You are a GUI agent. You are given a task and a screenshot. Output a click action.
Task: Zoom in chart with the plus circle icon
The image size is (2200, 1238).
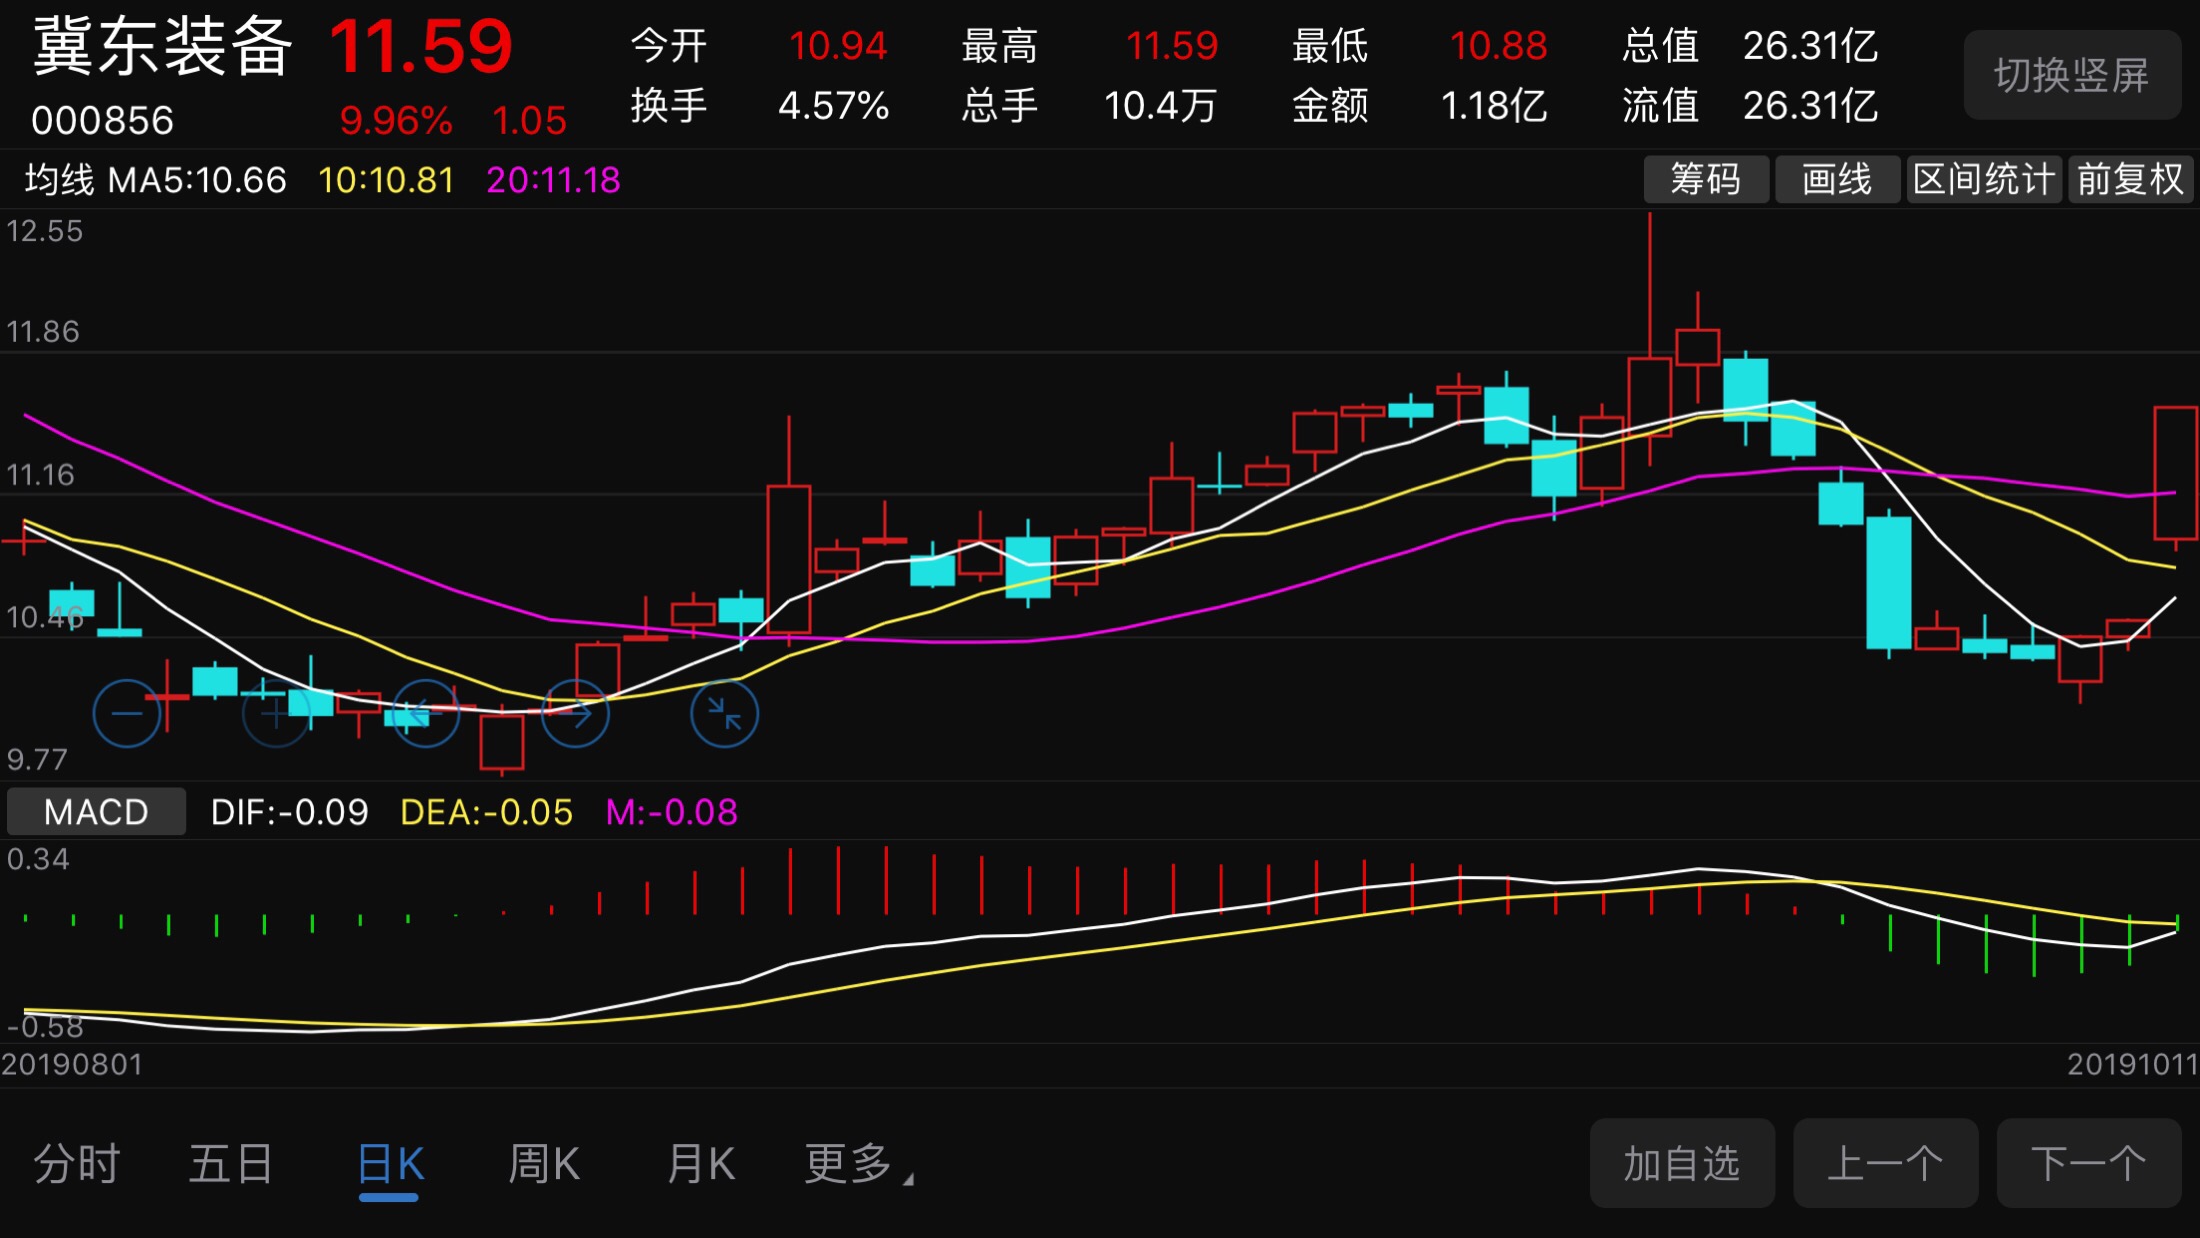click(x=276, y=713)
